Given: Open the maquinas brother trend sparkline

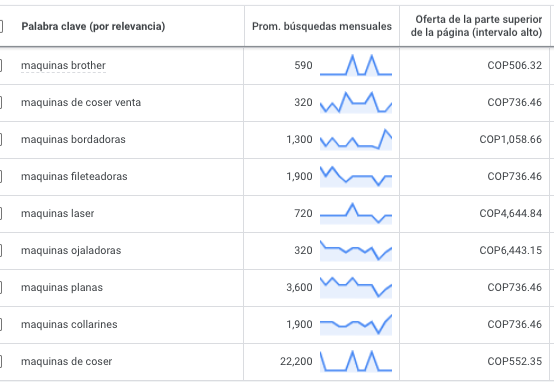Looking at the screenshot, I should pos(356,65).
